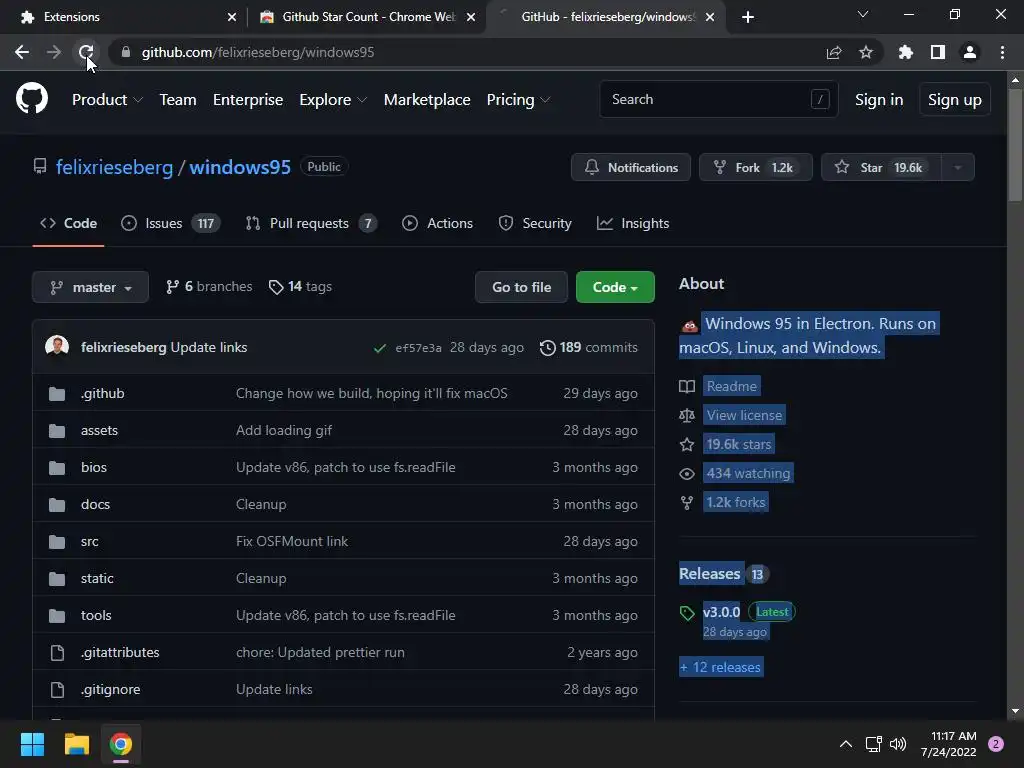Open the Actions tab
Image resolution: width=1024 pixels, height=768 pixels.
pos(437,223)
